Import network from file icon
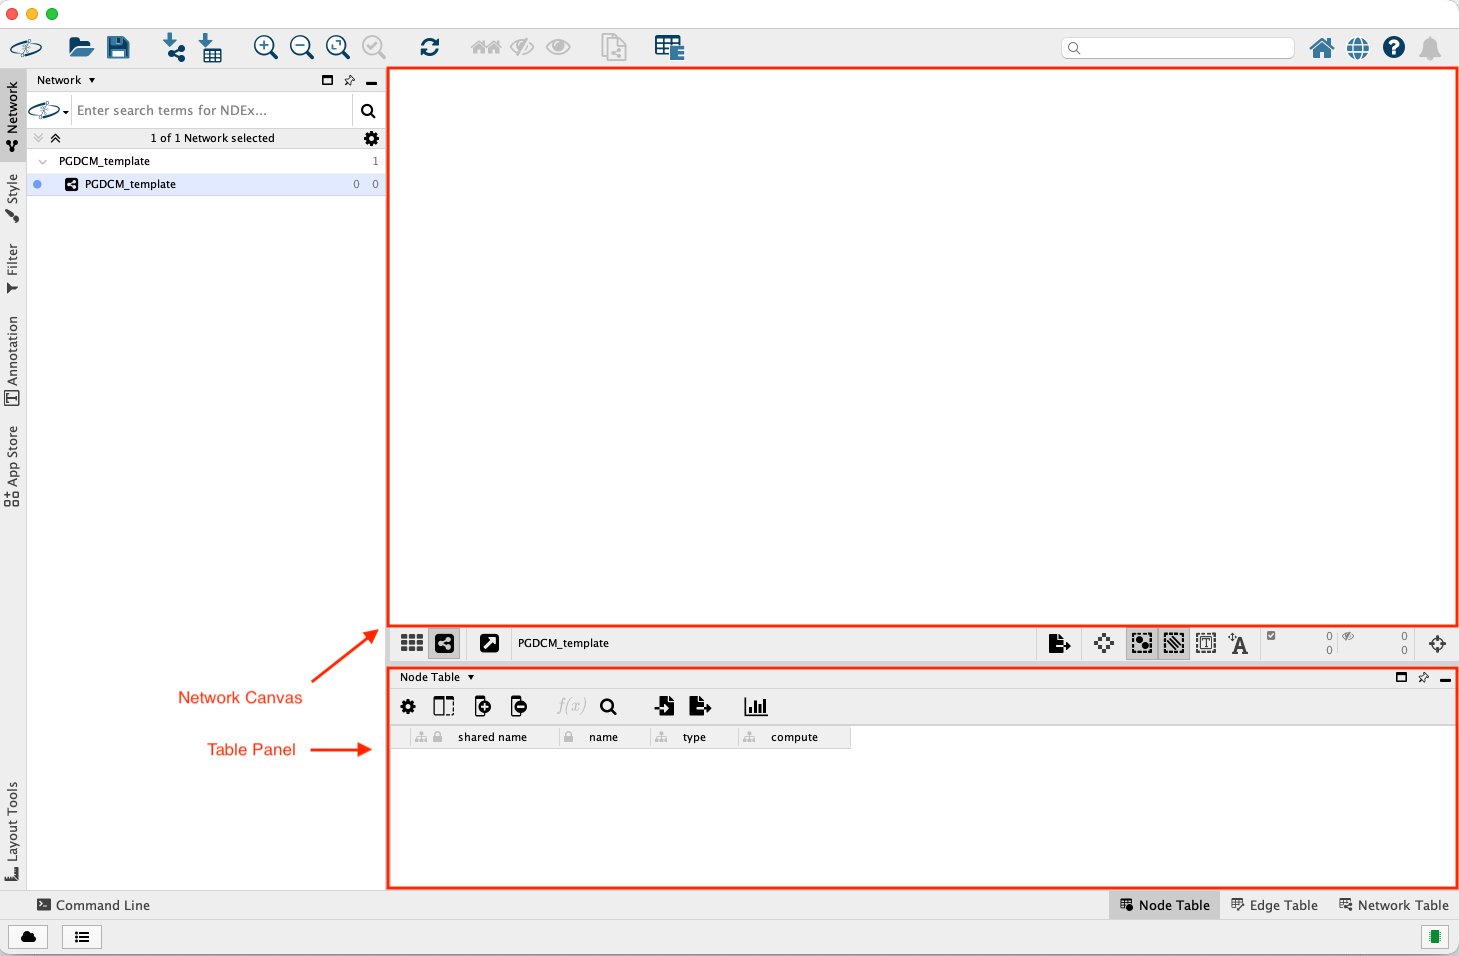This screenshot has height=956, width=1459. [174, 47]
